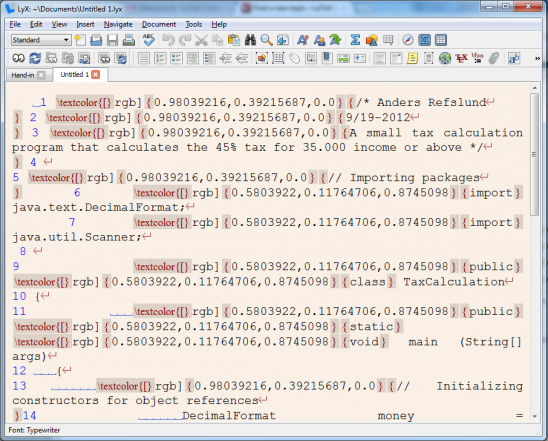Run the ABC spellchecker
Screen dimensions: 548x441
point(149,40)
